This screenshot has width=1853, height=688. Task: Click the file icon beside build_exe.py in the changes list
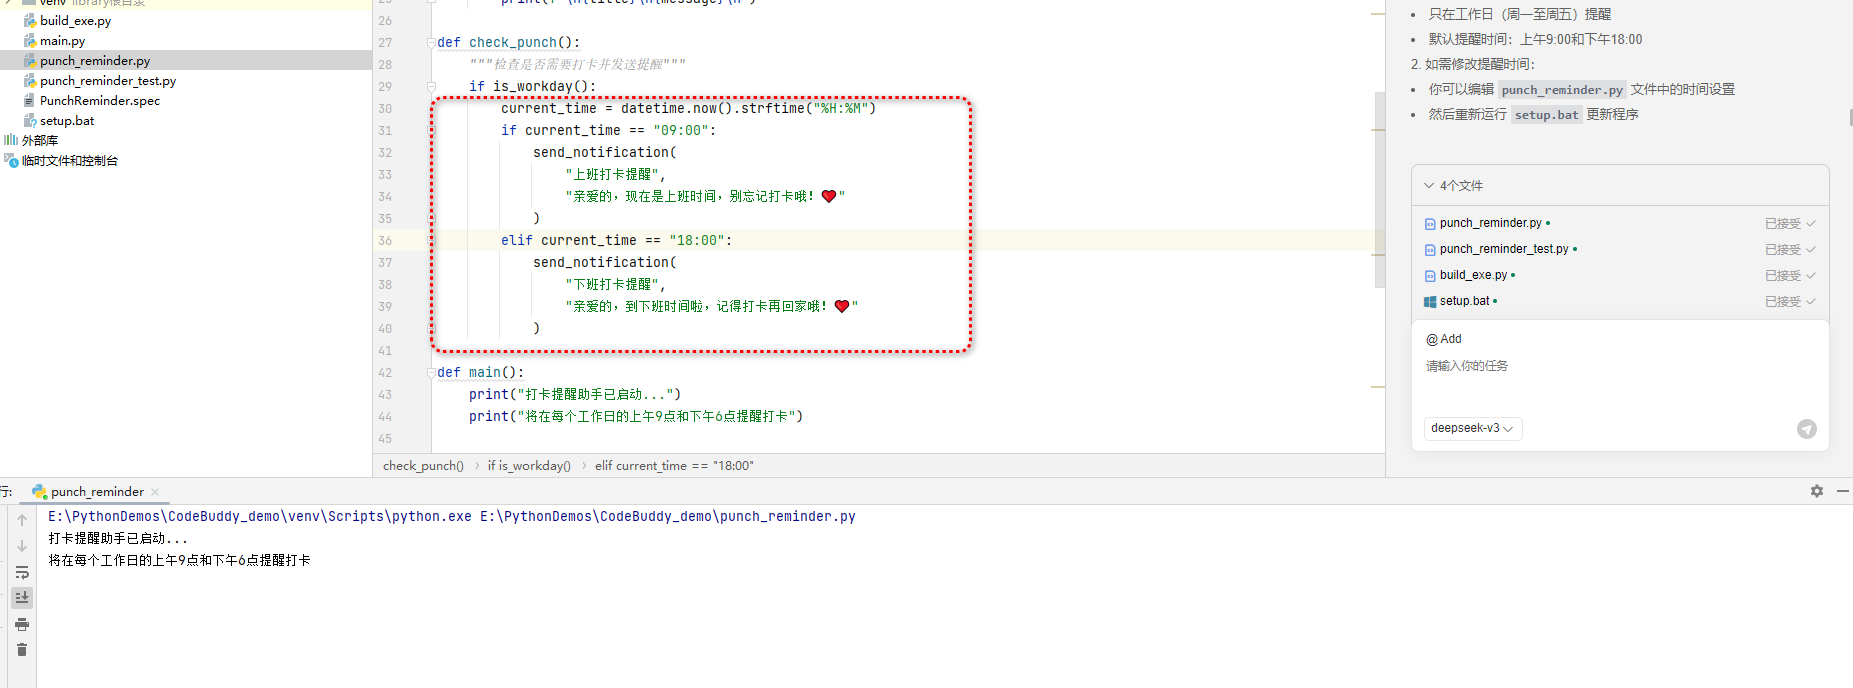pos(1430,276)
